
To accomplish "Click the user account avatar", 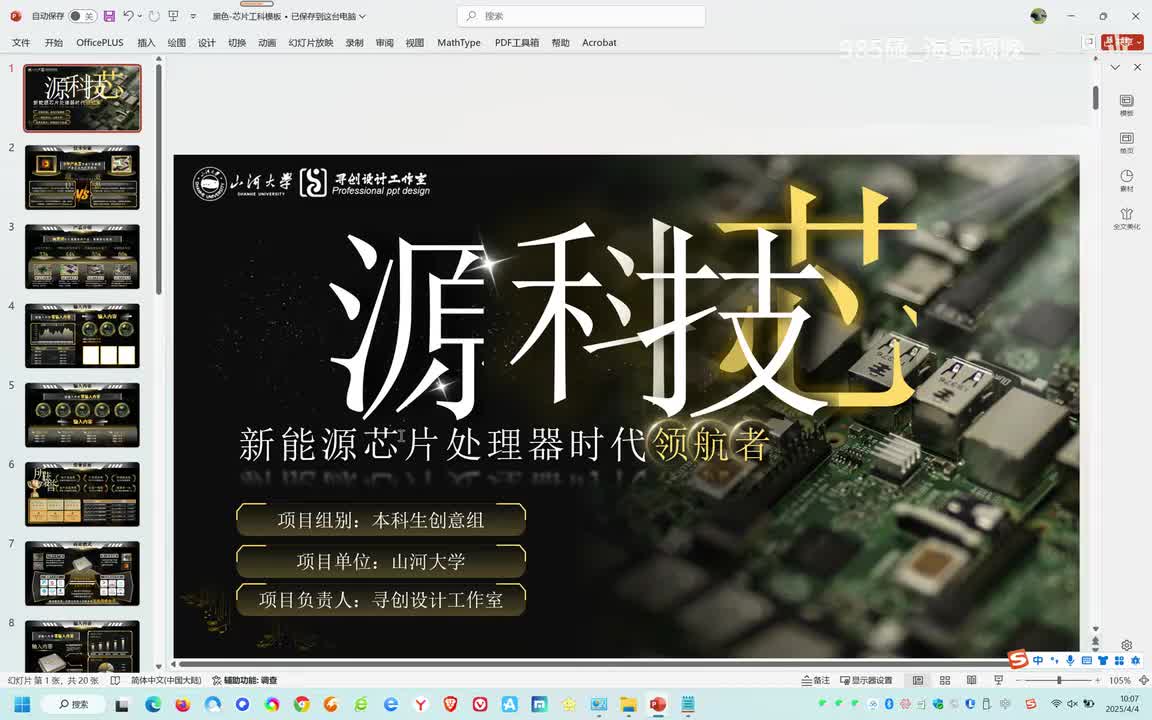I will pos(1038,16).
